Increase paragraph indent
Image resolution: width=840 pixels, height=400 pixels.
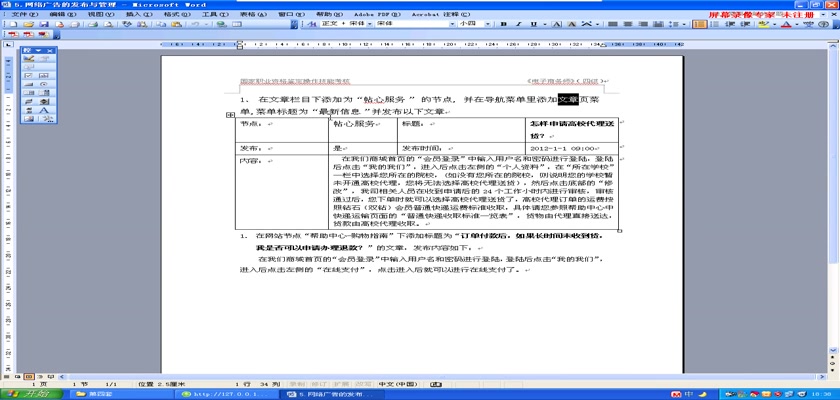point(745,24)
